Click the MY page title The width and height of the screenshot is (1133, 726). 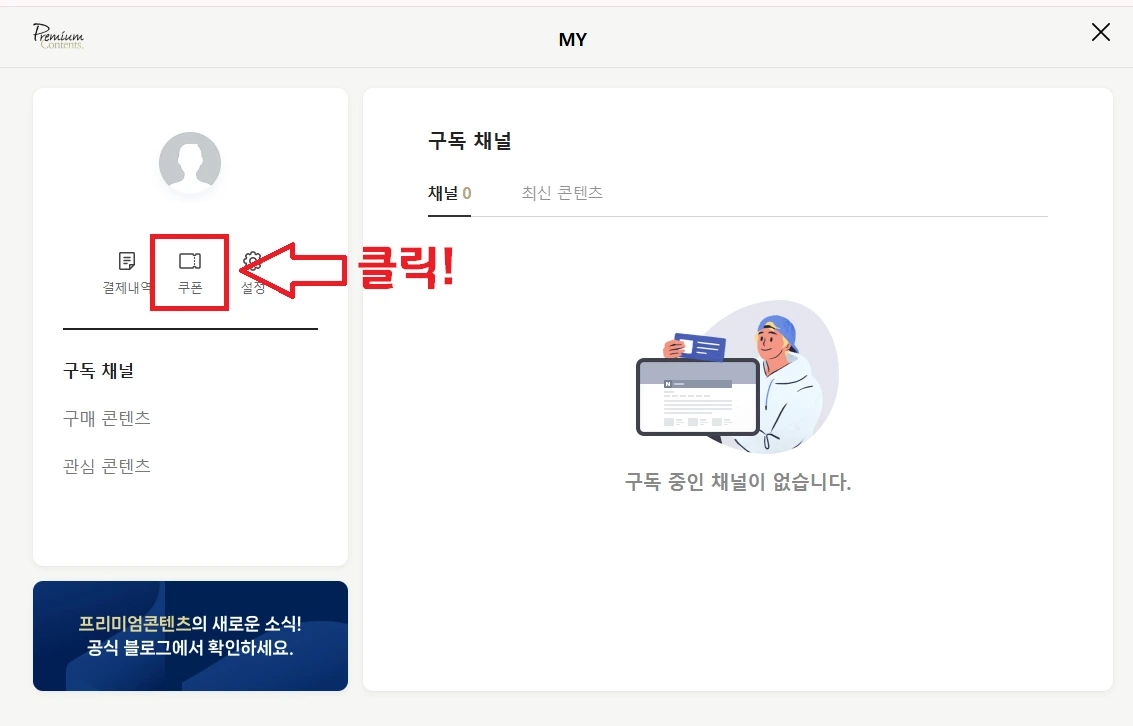click(573, 39)
